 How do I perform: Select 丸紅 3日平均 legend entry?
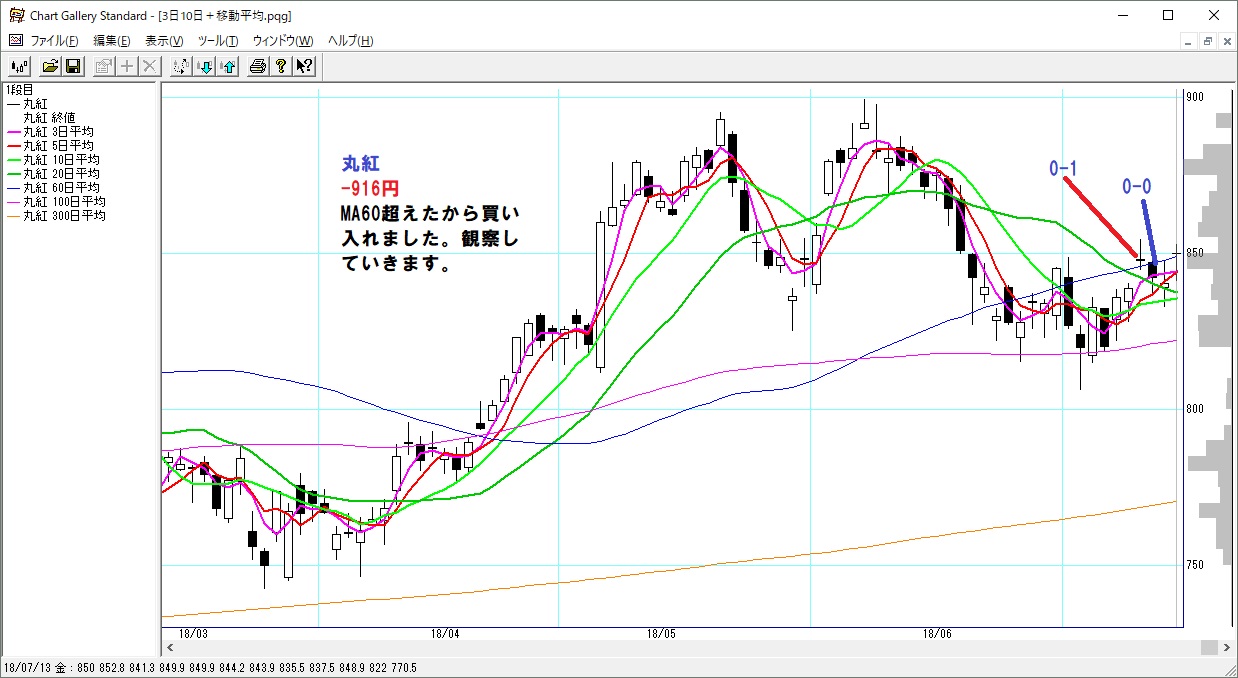58,132
